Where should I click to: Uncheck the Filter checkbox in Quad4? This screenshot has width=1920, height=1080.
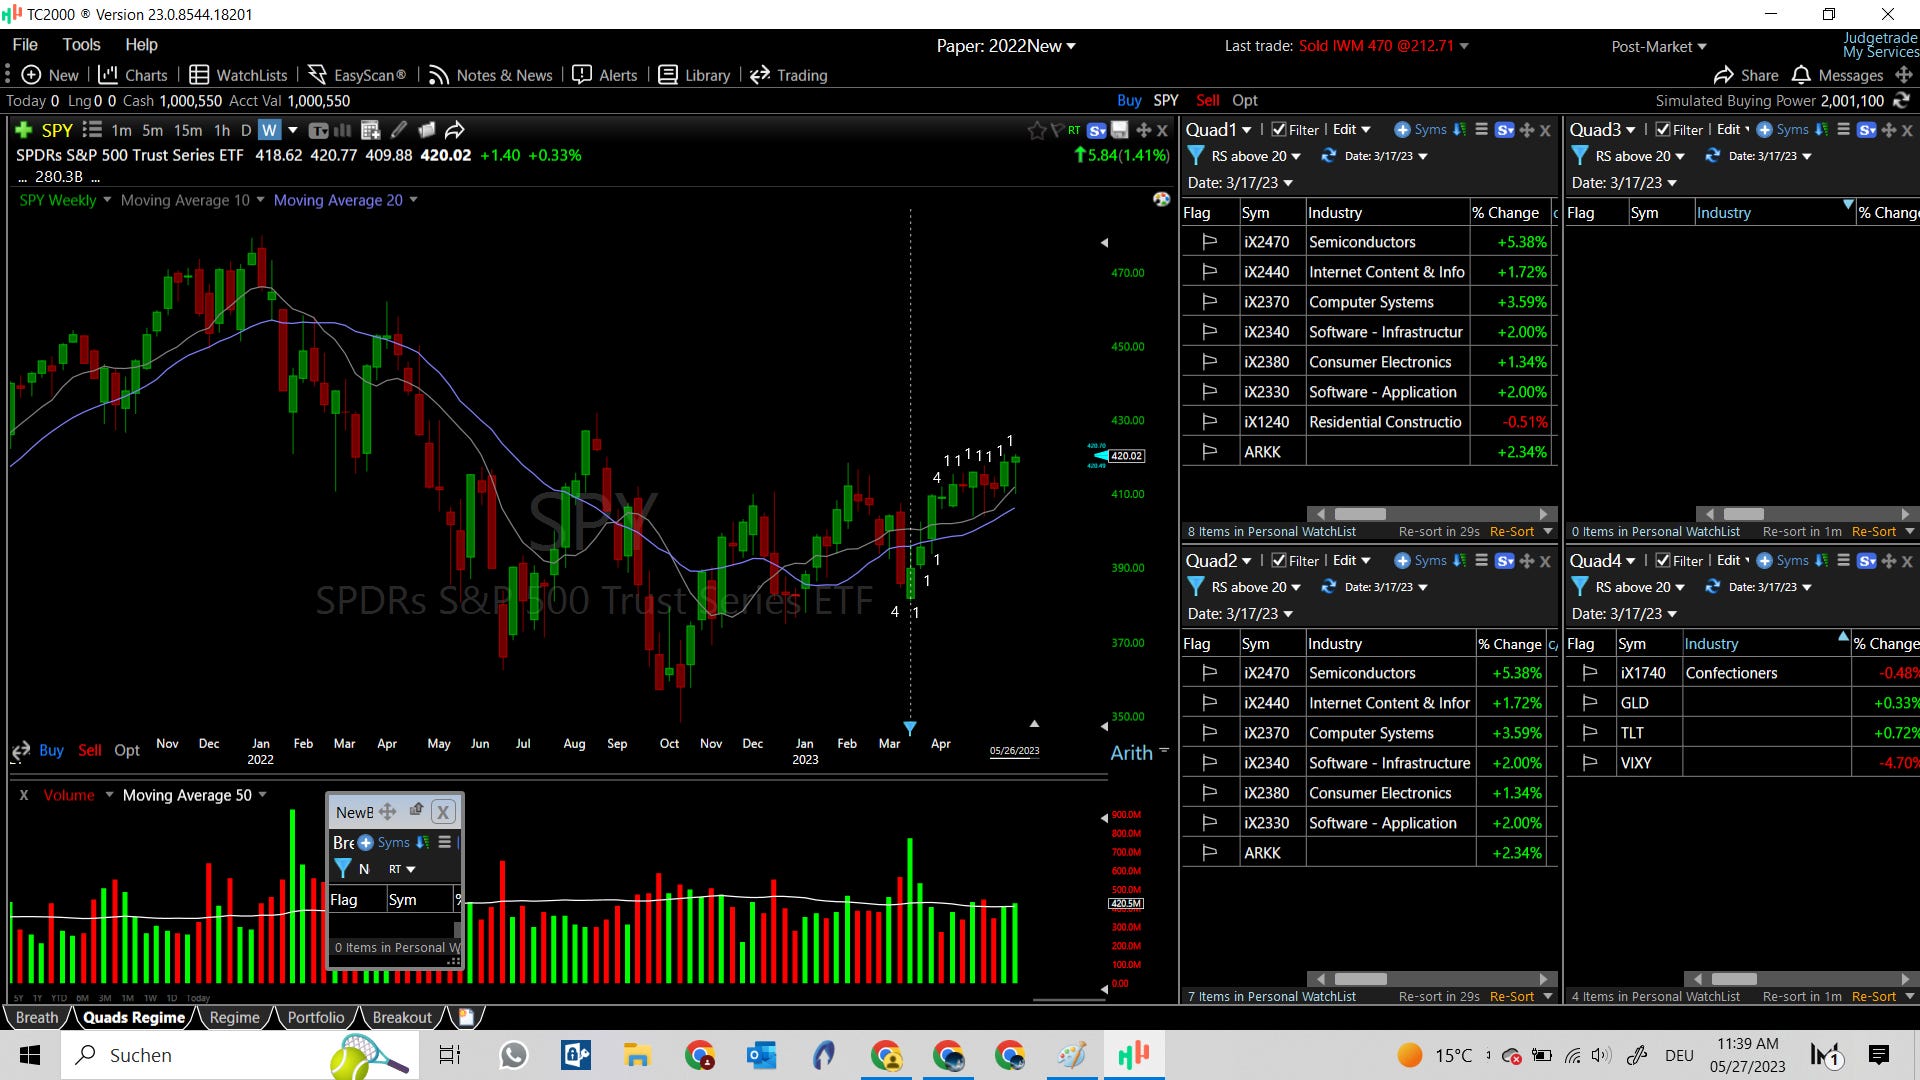1663,561
